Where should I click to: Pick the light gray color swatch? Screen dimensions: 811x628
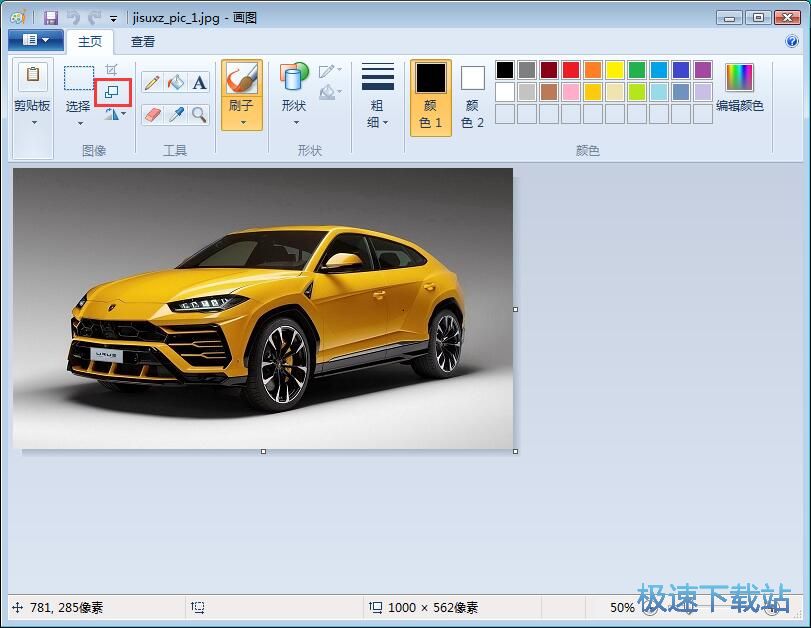pyautogui.click(x=527, y=92)
